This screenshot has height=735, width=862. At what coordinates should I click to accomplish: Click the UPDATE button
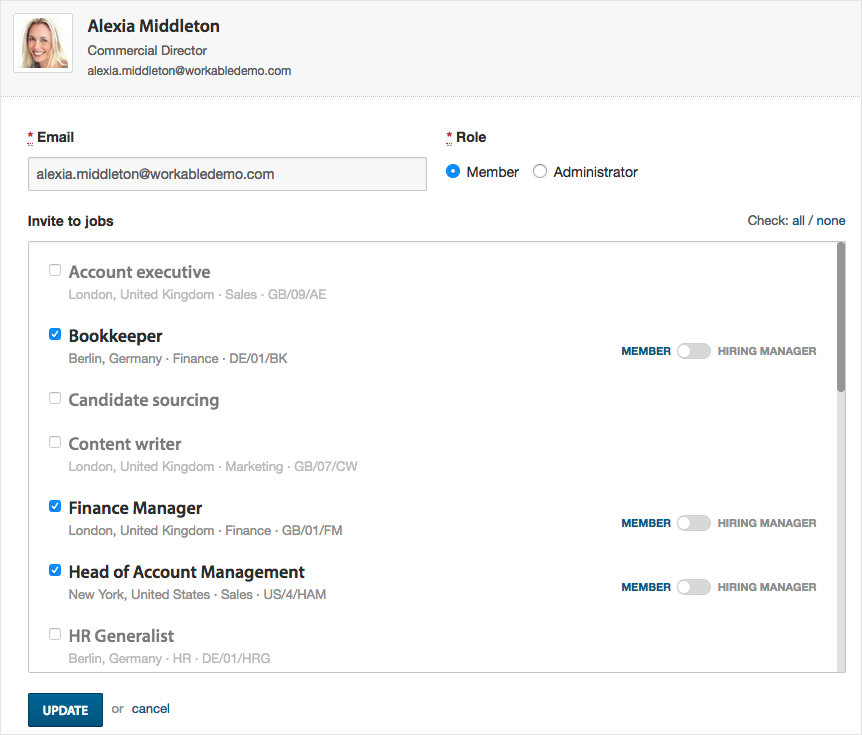point(65,710)
